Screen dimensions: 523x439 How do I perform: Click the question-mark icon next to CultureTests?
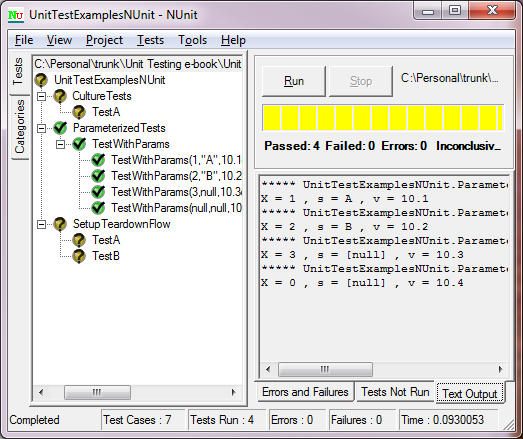pos(60,96)
